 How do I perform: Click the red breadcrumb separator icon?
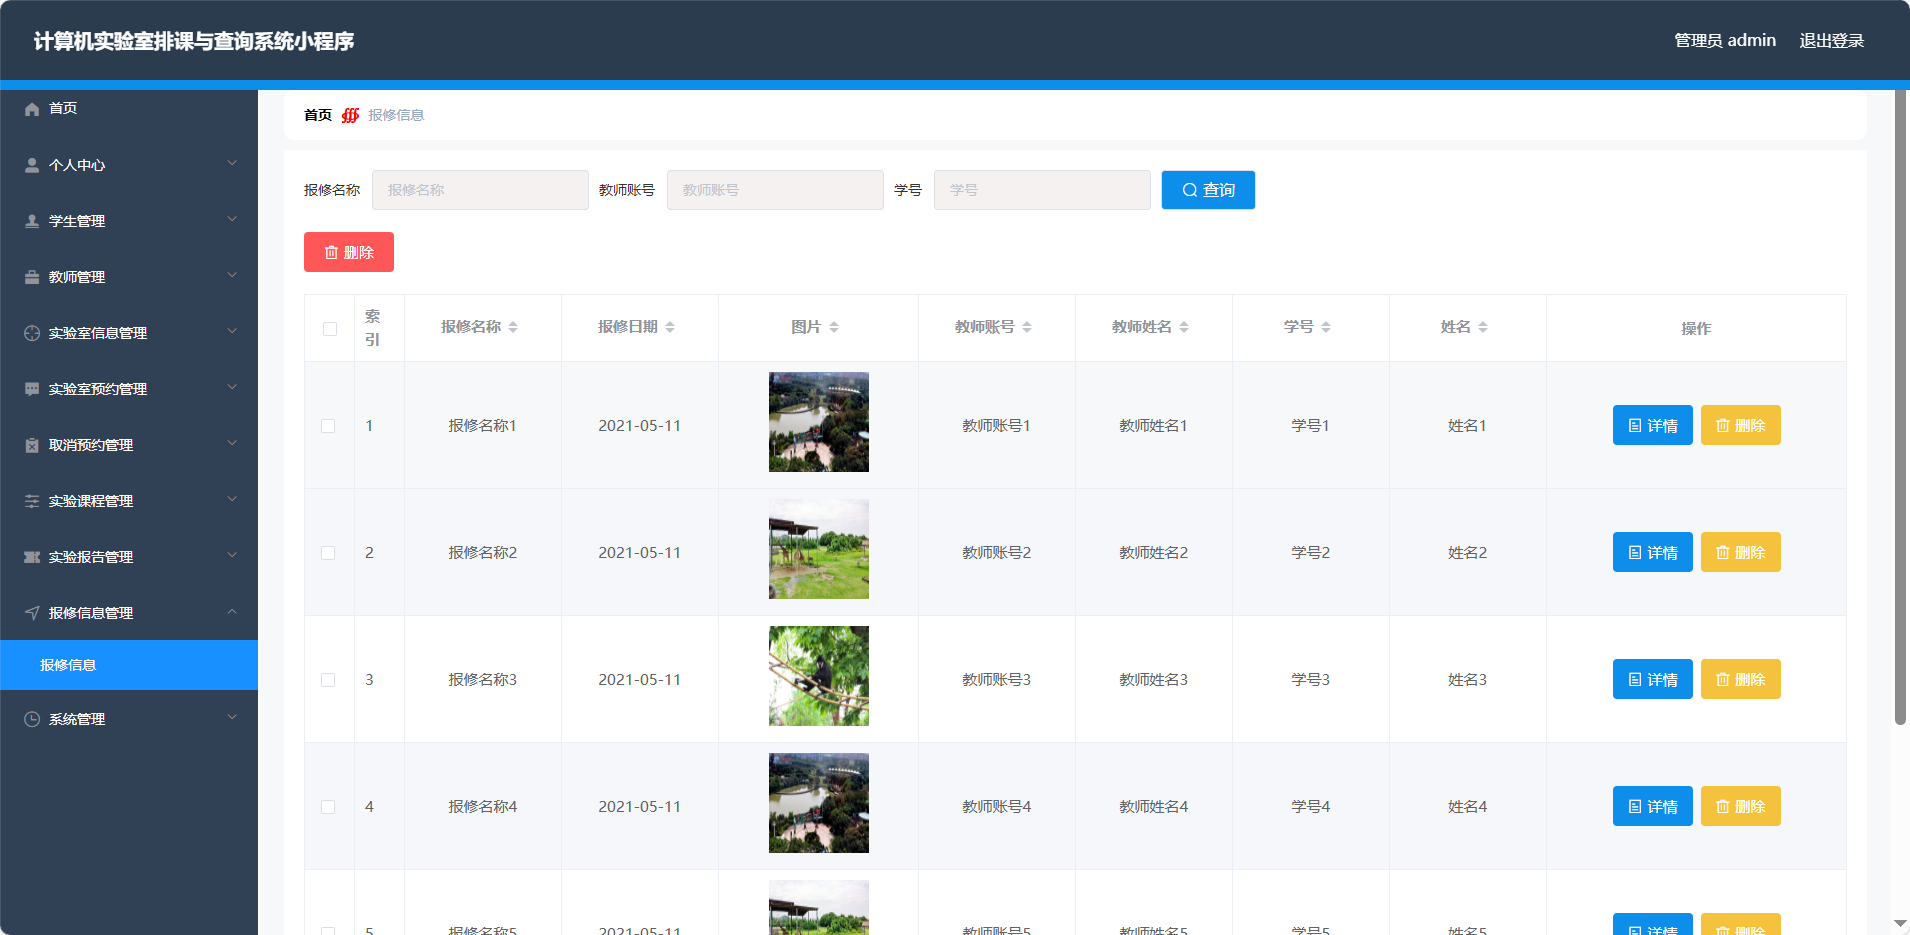350,115
